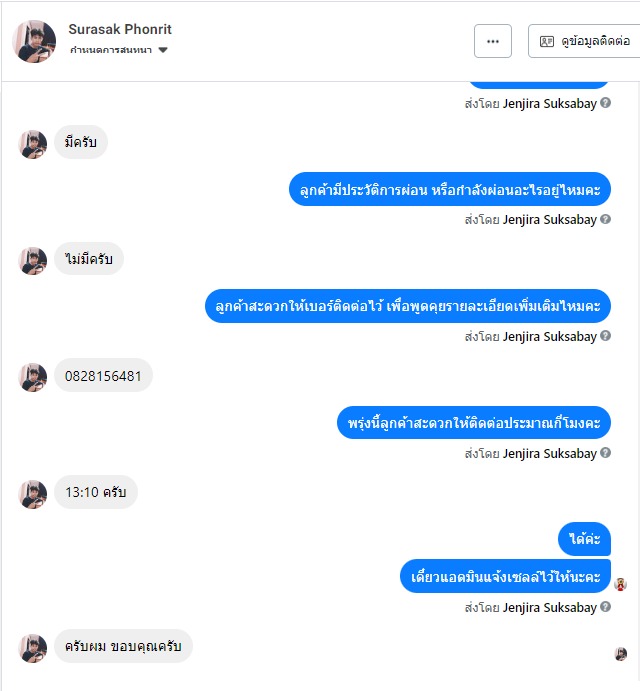Click the 13:10 ครับ message bubble

(x=96, y=492)
